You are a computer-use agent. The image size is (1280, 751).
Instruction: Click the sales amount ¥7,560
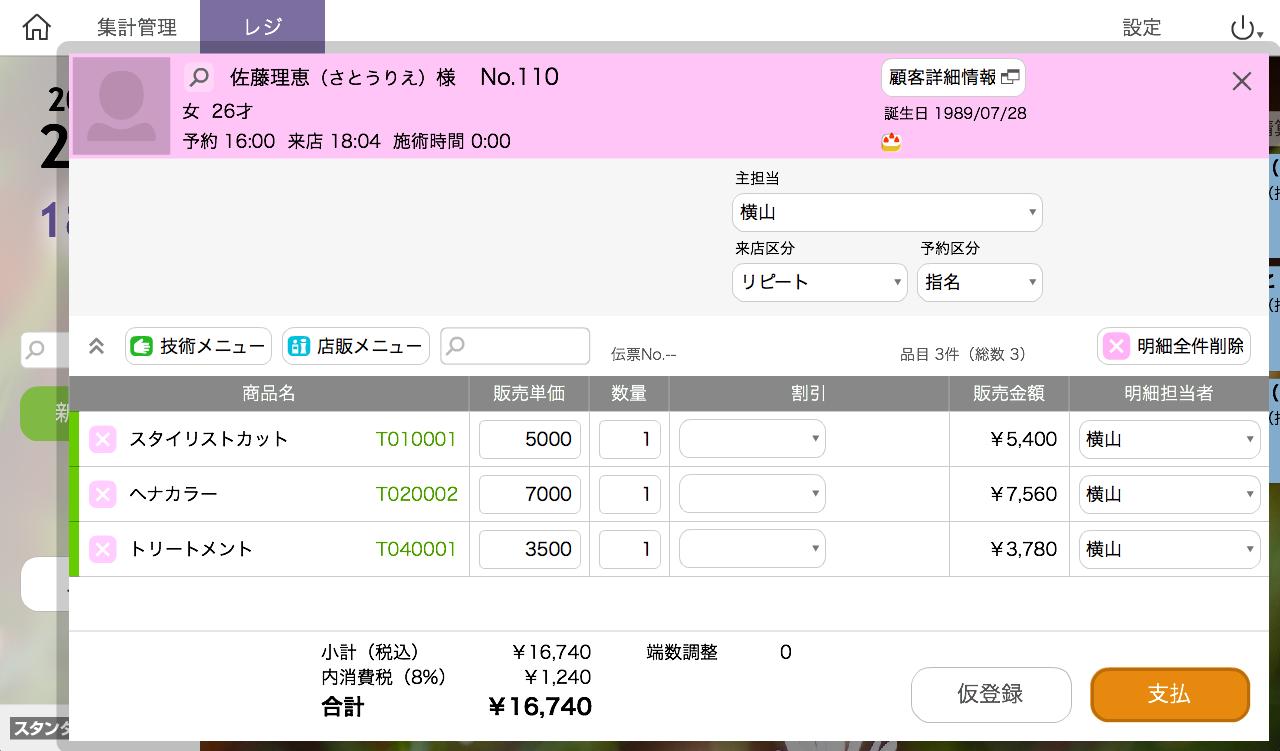(x=1023, y=494)
